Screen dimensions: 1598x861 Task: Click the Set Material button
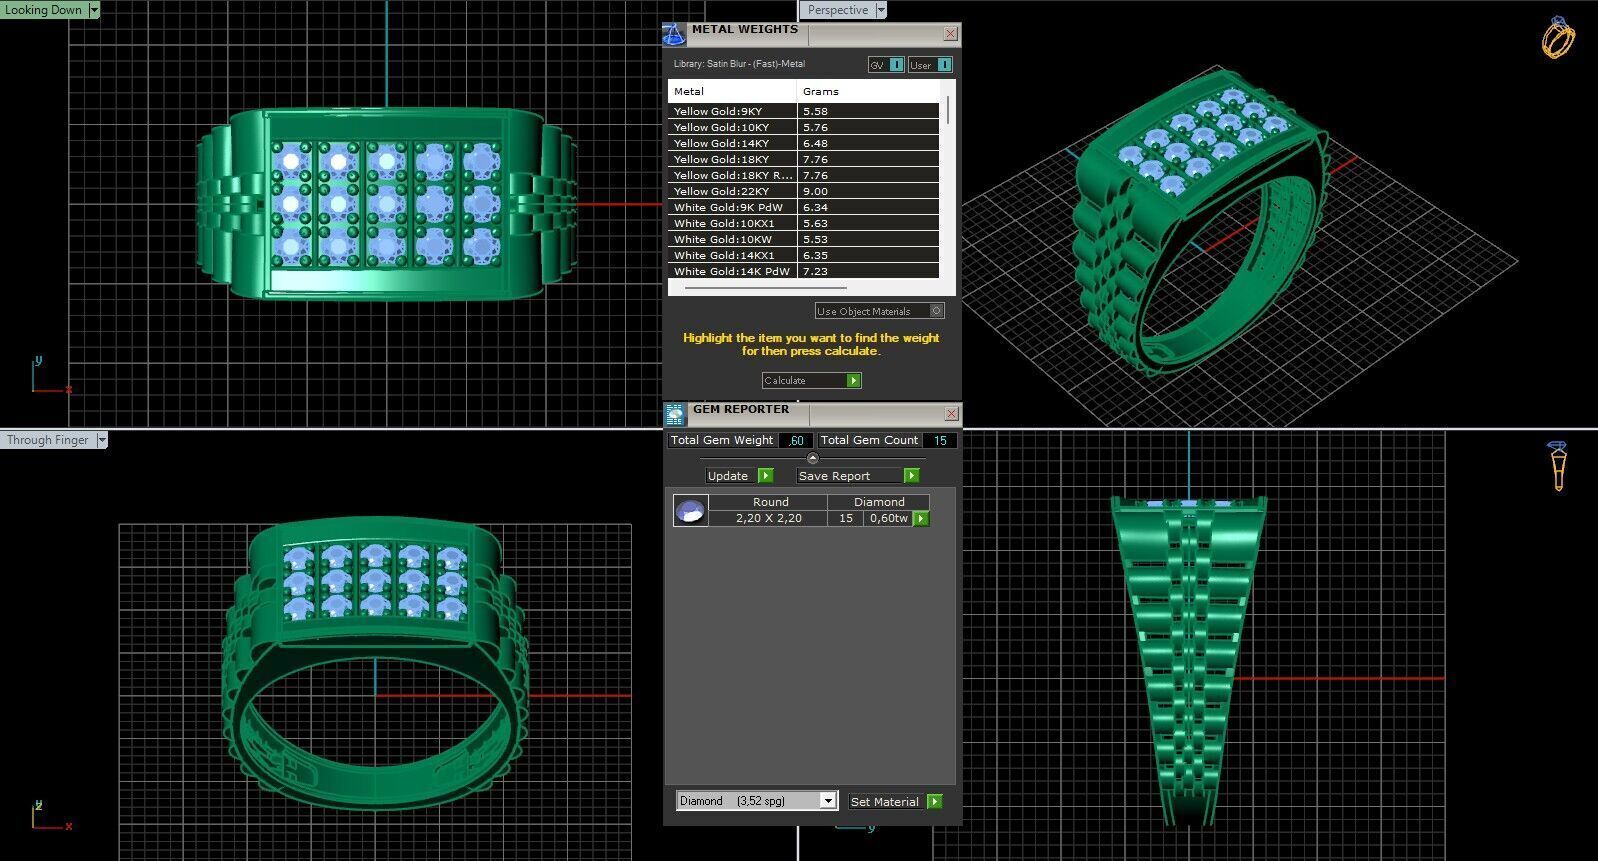pos(895,801)
